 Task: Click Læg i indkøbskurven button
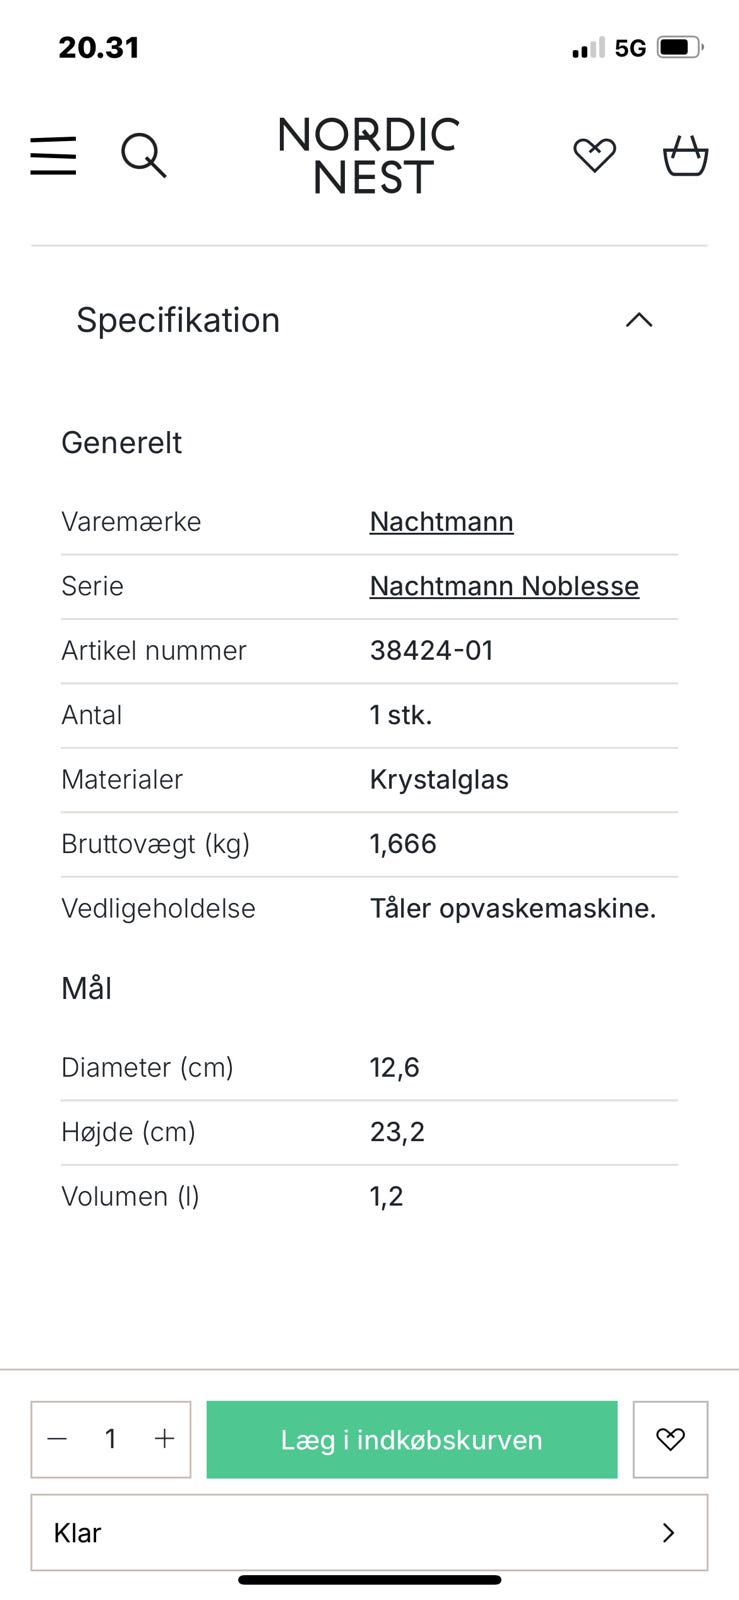[x=412, y=1439]
